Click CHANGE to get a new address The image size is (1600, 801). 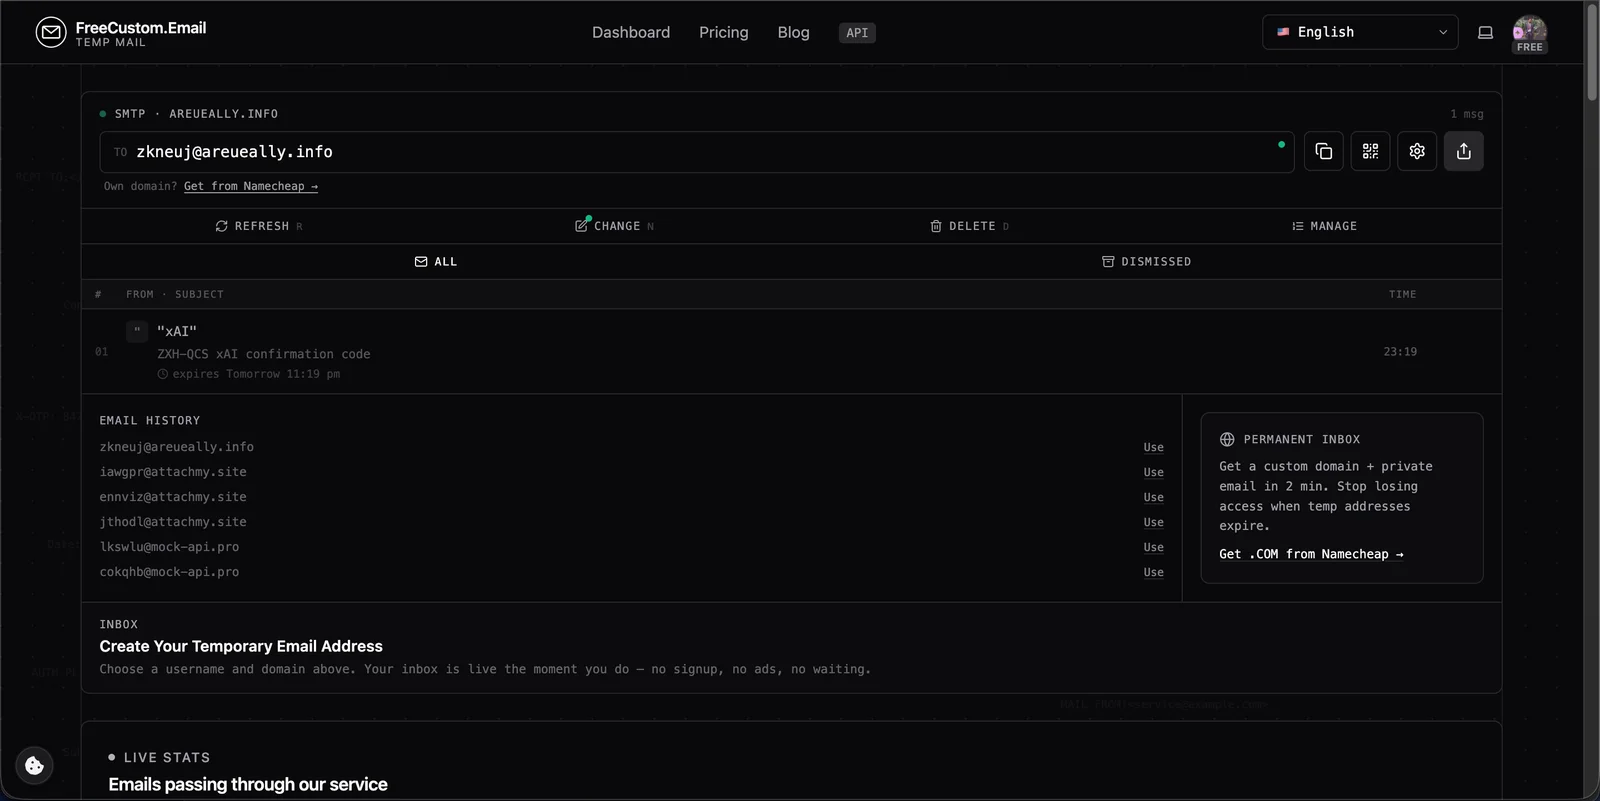[614, 226]
